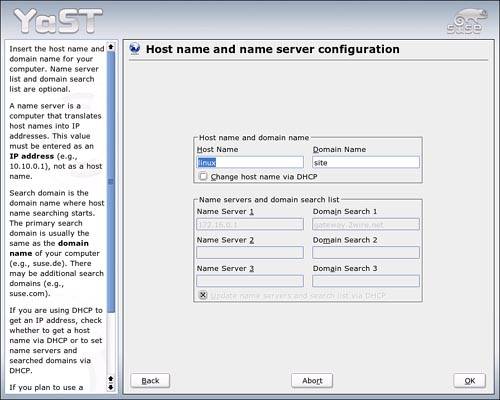
Task: Click the Name Server 1 field
Action: [250, 224]
